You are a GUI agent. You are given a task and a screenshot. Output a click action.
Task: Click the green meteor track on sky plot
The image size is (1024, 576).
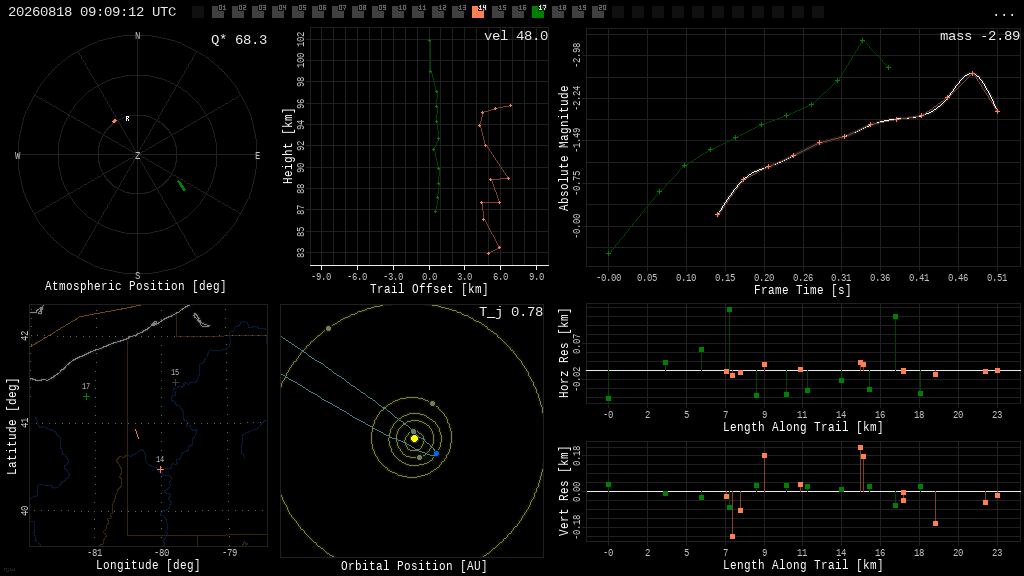point(182,186)
